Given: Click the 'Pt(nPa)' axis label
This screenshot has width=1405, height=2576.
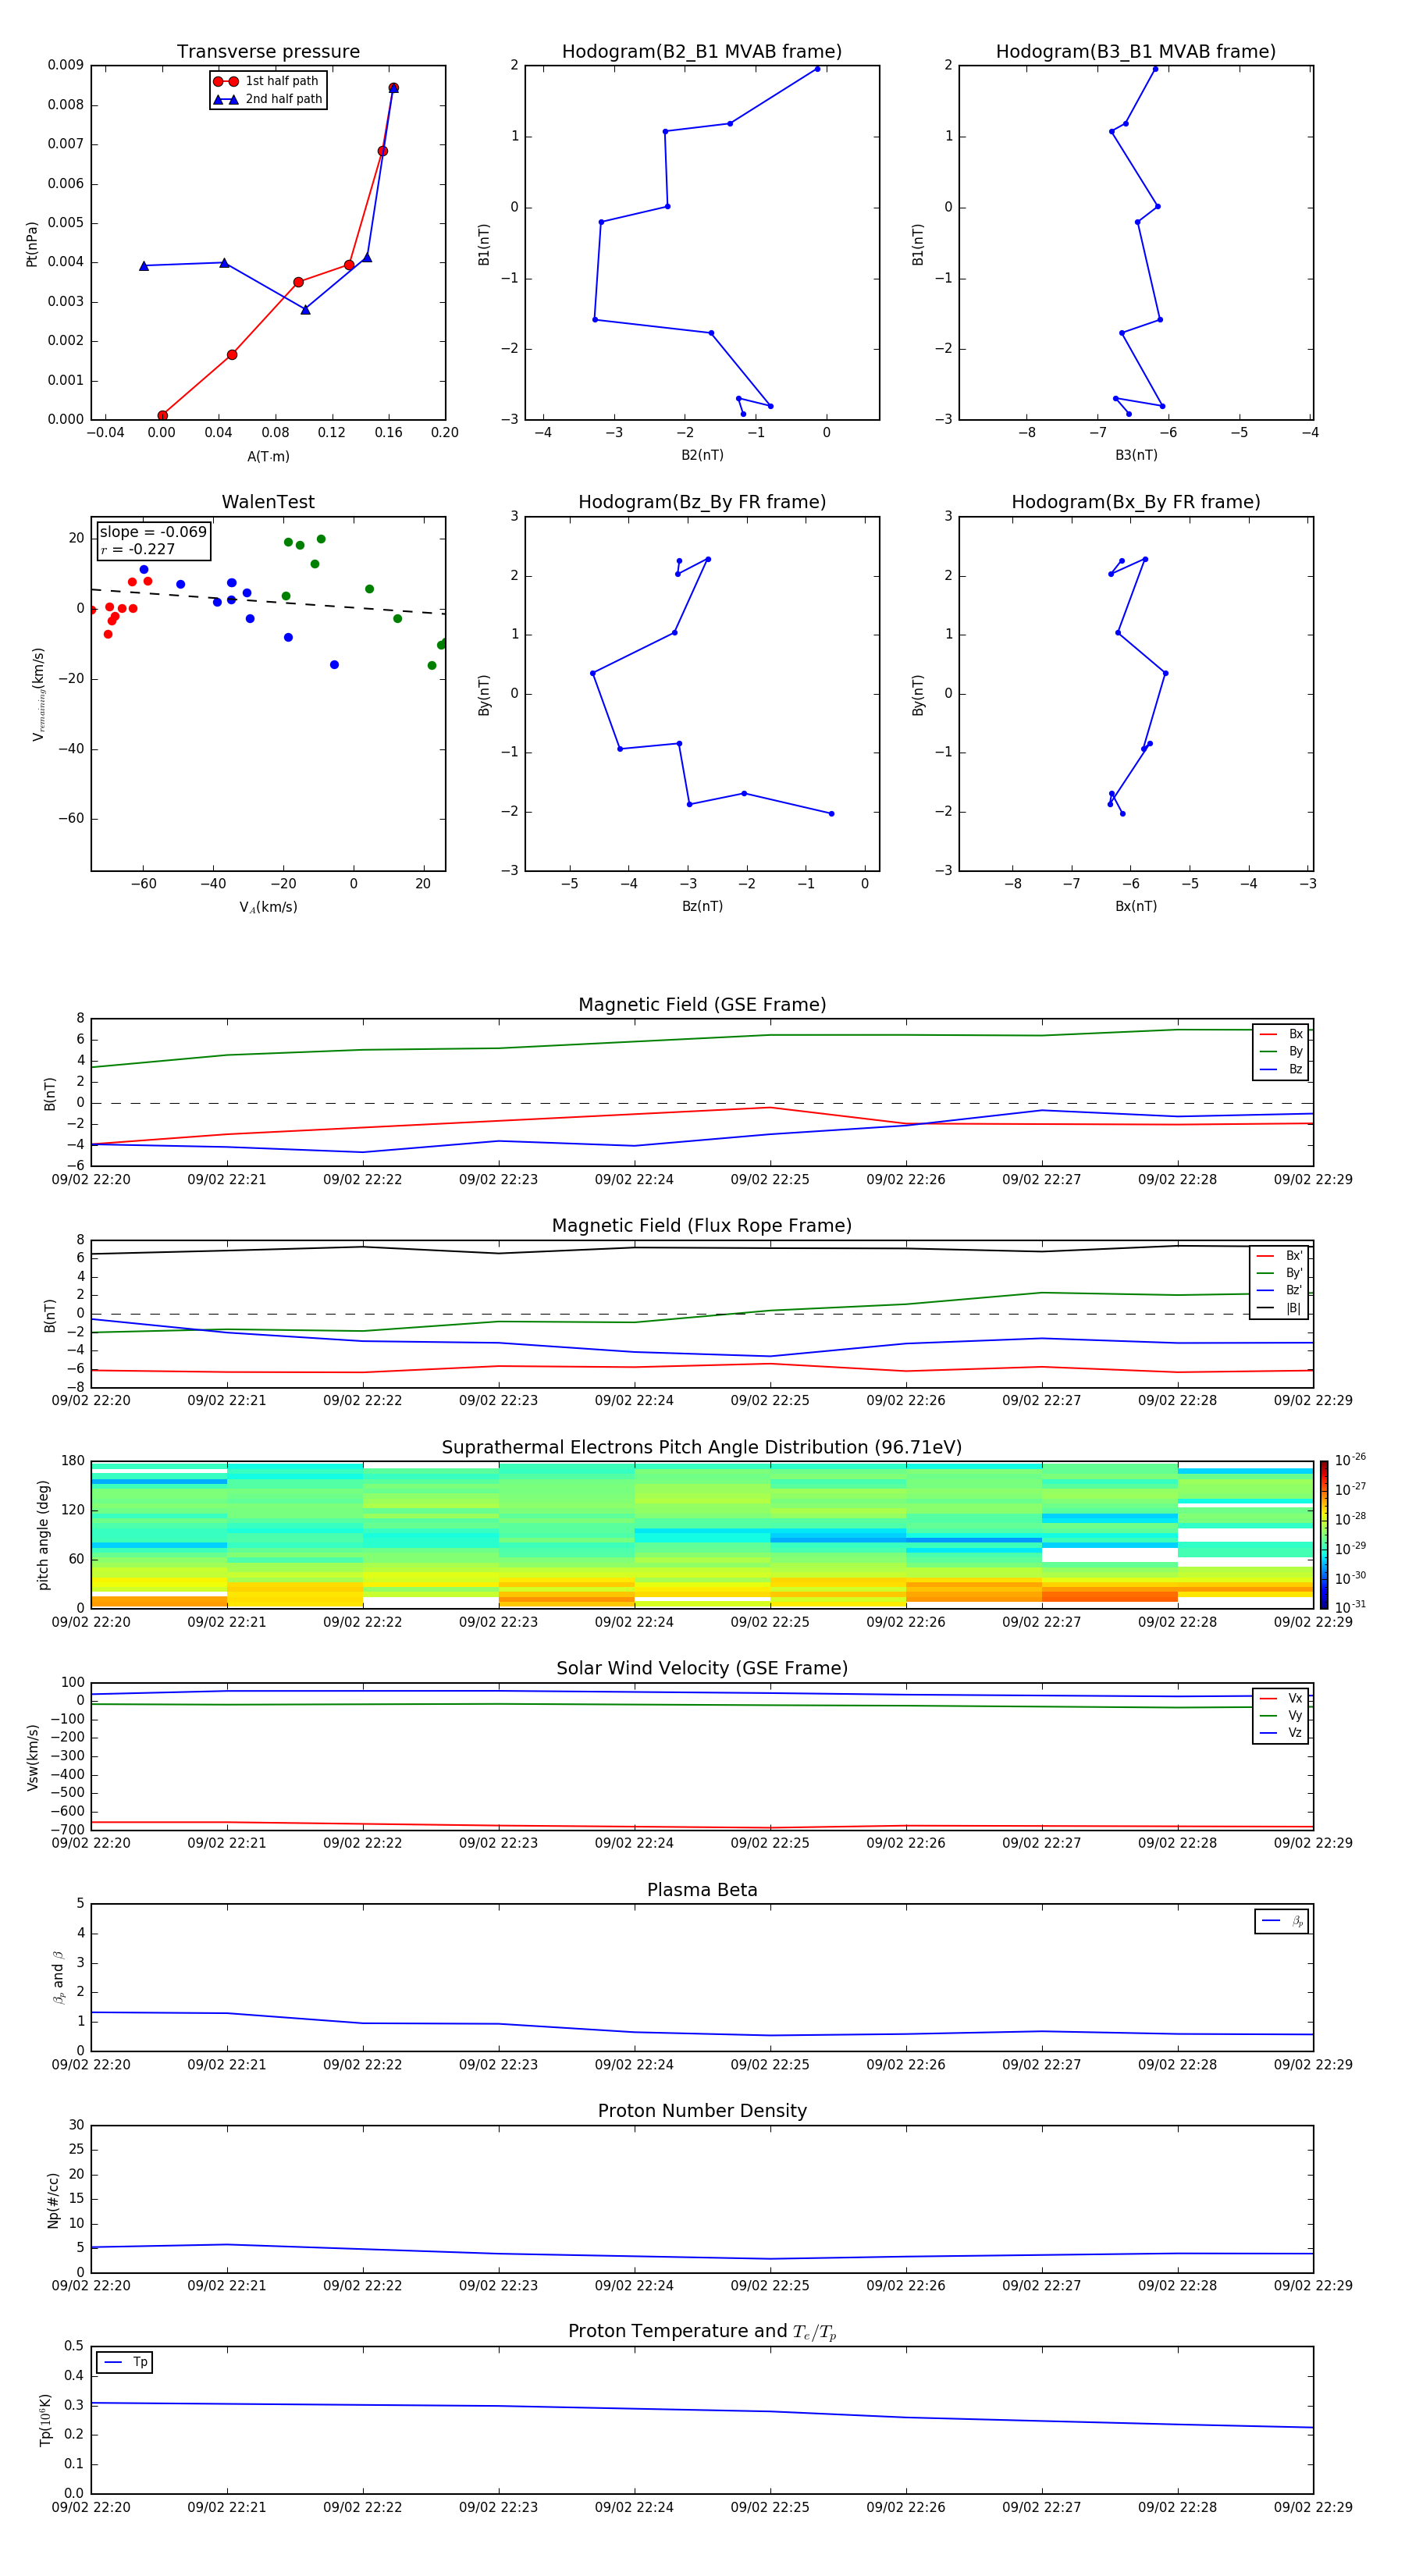Looking at the screenshot, I should tap(32, 243).
